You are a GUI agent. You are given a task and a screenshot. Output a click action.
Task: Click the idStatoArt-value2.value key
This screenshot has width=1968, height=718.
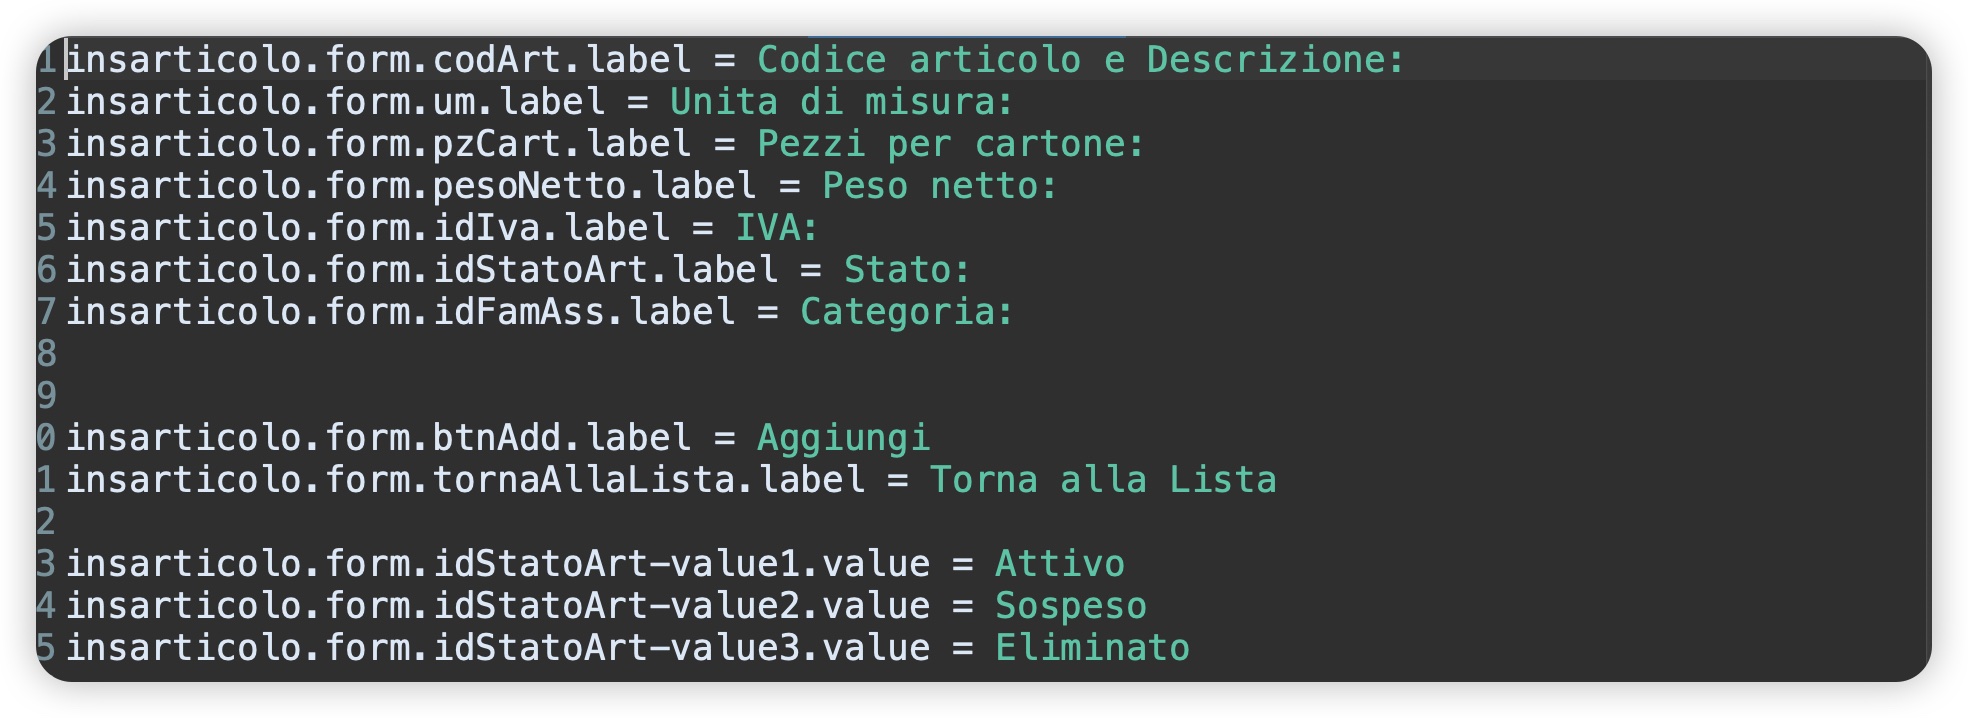498,606
